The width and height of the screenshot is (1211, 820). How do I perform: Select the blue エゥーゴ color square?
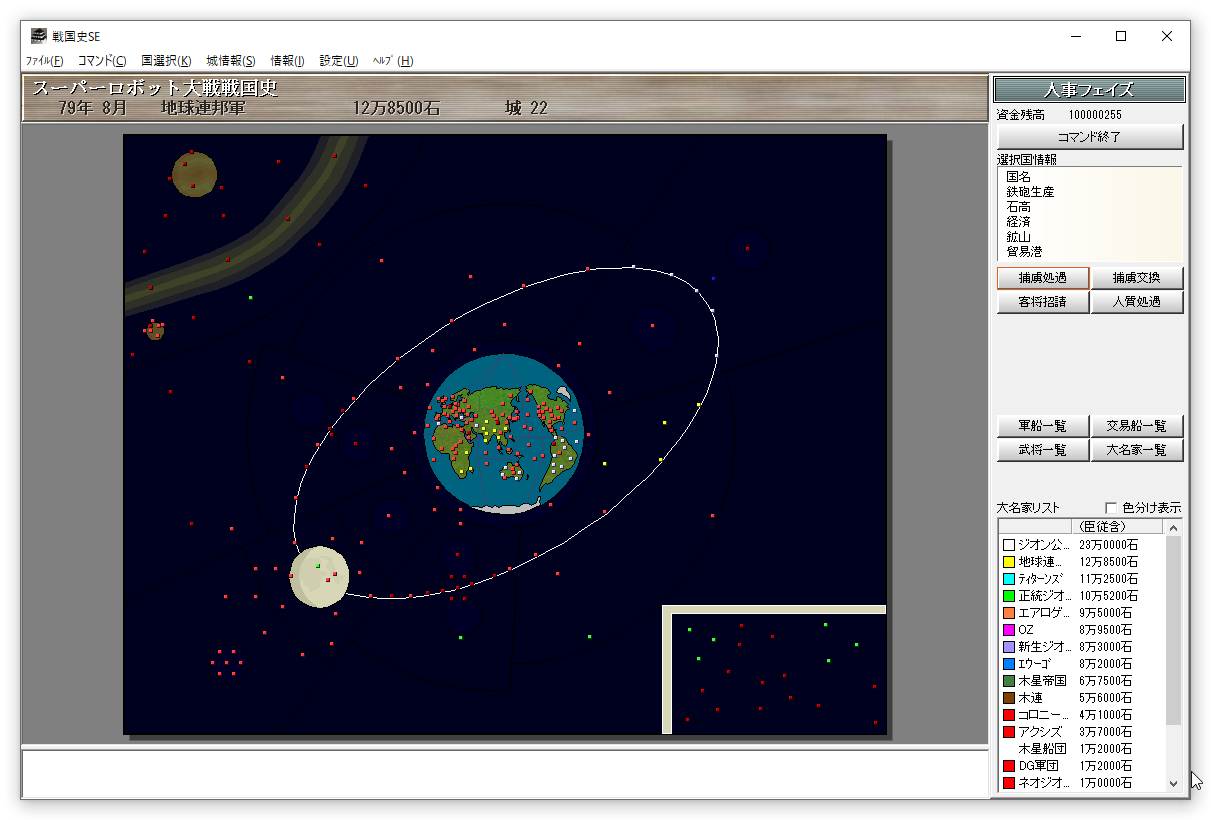(x=1008, y=664)
